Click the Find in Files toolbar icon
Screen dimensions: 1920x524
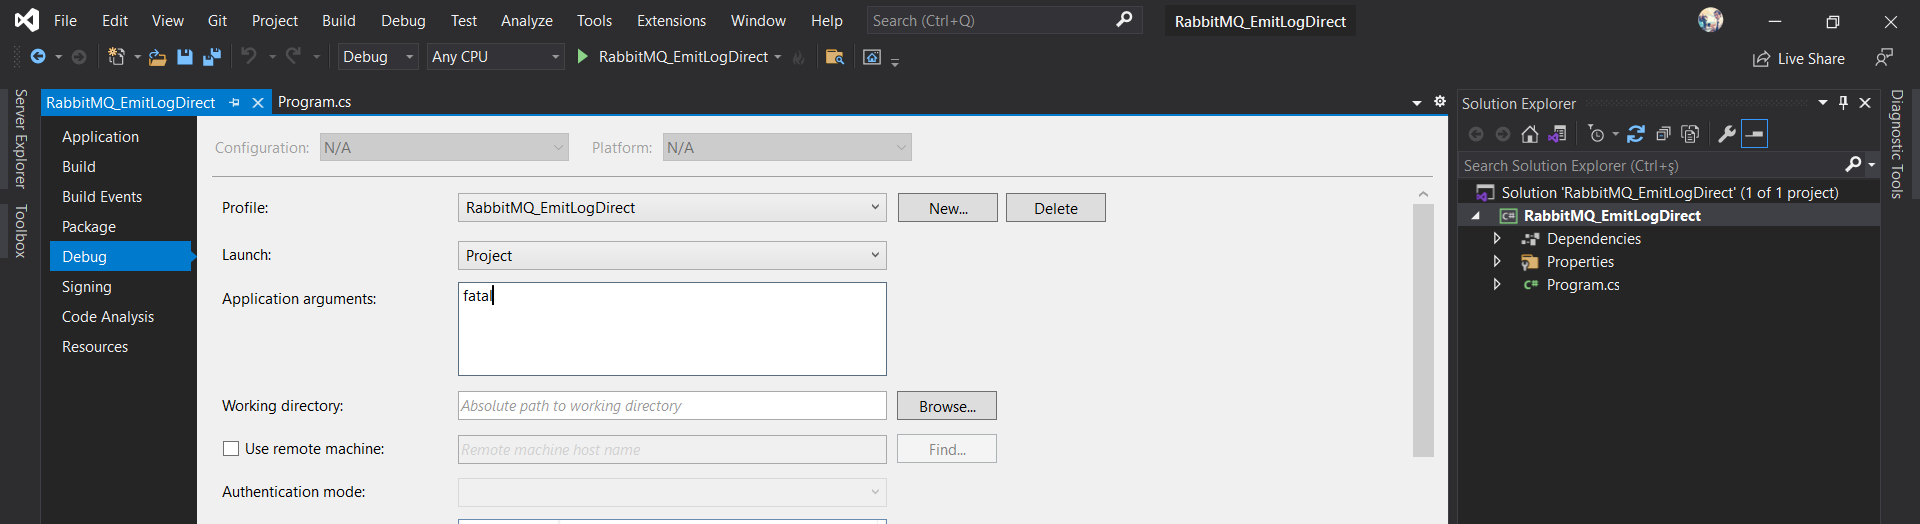click(834, 57)
